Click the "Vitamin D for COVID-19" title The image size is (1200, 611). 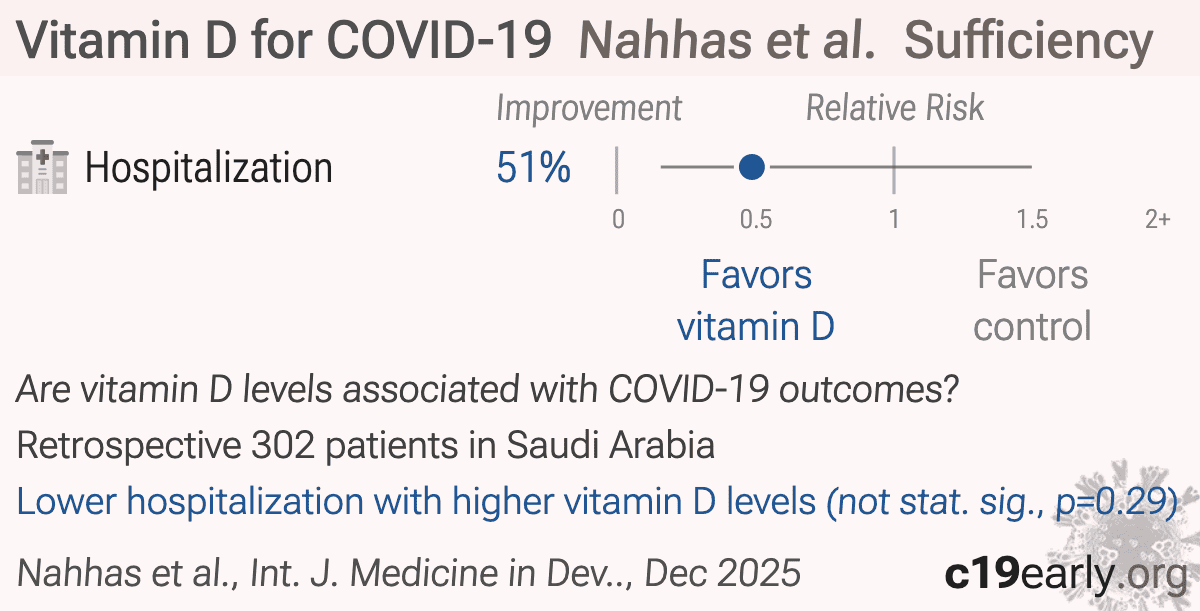(x=285, y=42)
